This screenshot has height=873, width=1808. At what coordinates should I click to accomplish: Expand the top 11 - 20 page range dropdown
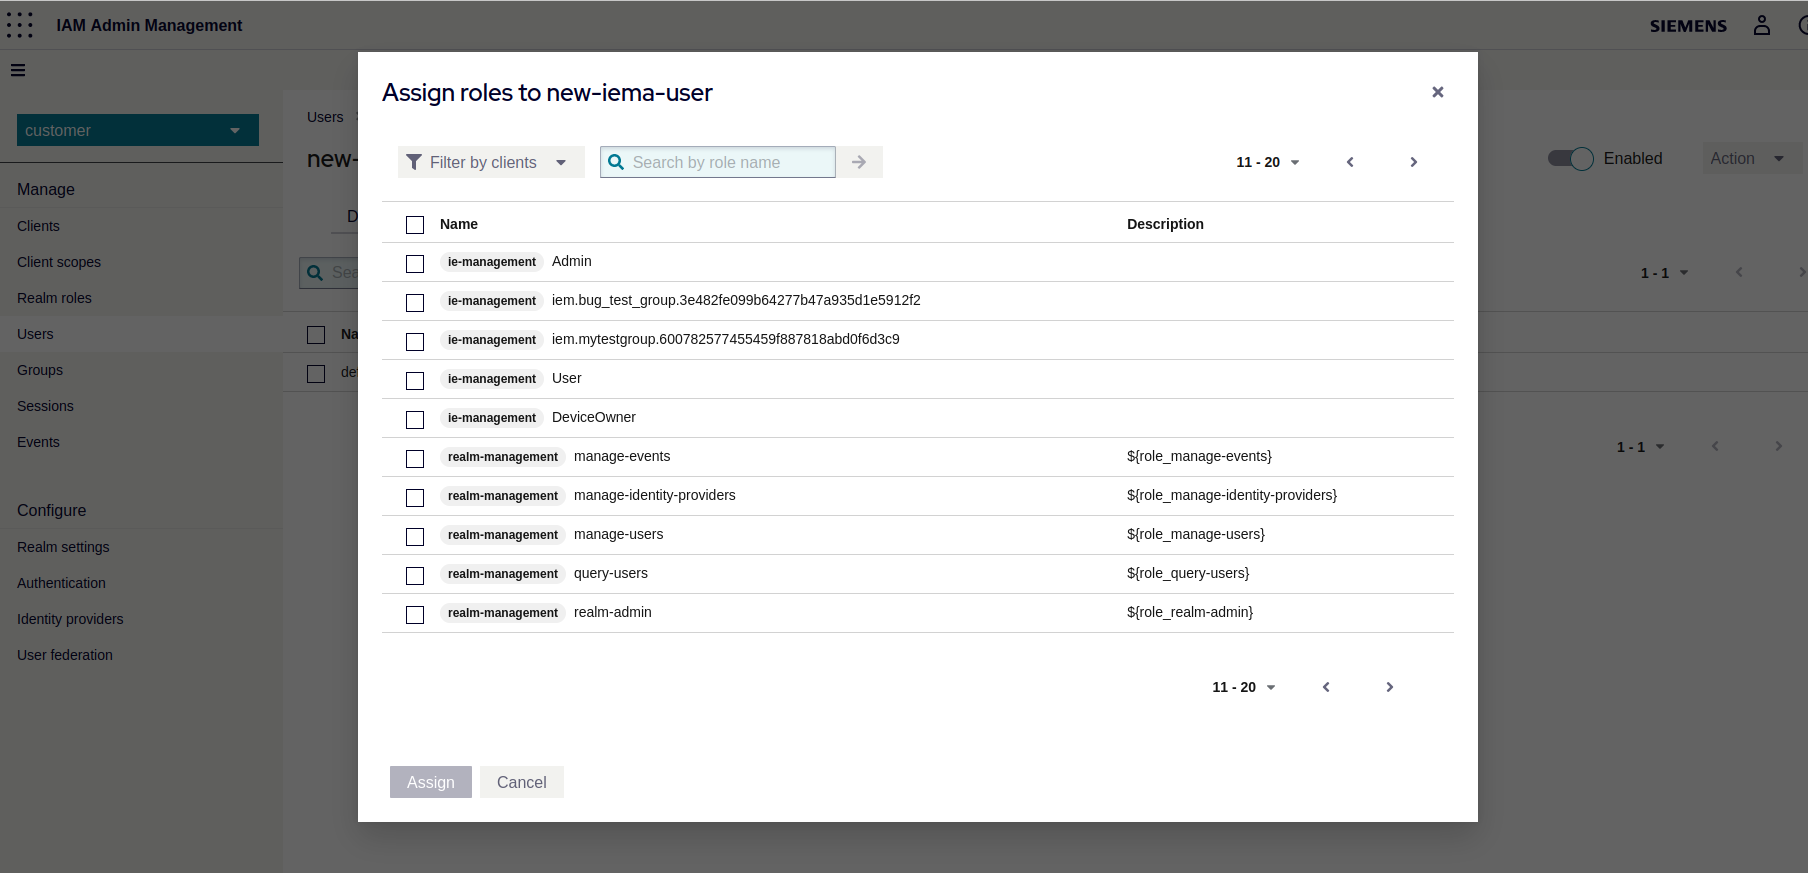(x=1267, y=162)
